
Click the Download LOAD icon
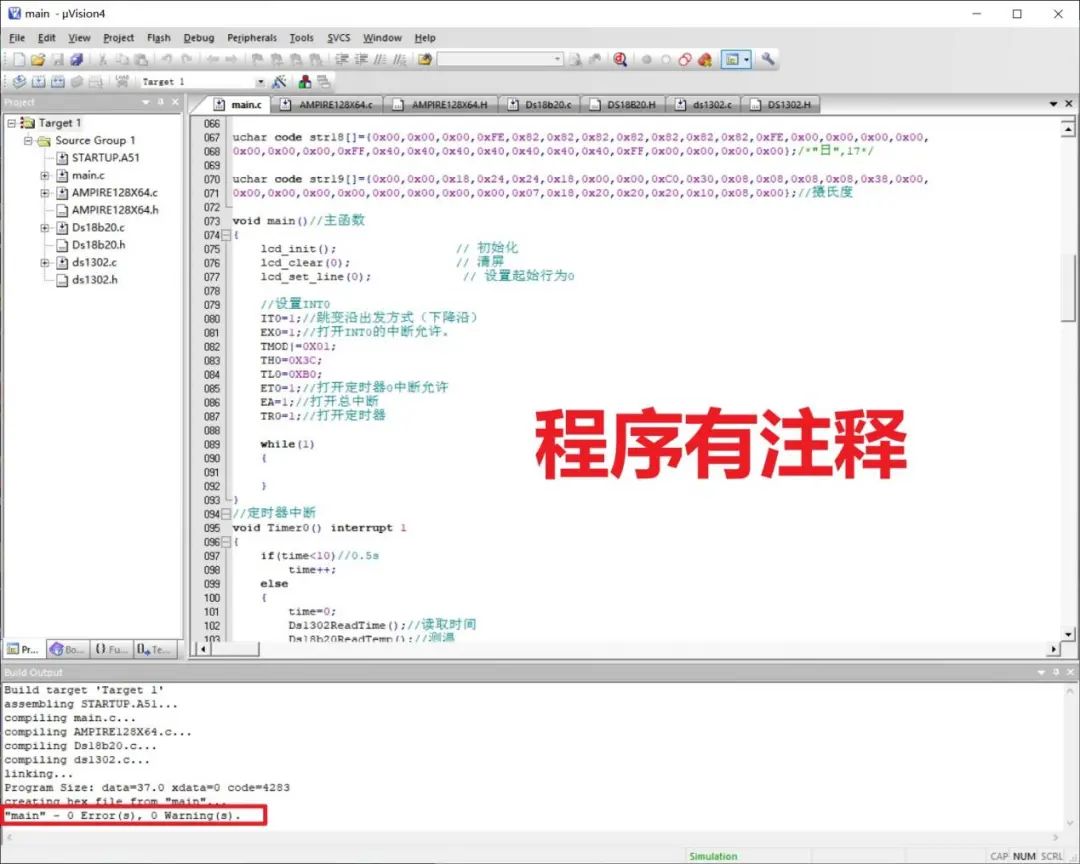point(122,81)
